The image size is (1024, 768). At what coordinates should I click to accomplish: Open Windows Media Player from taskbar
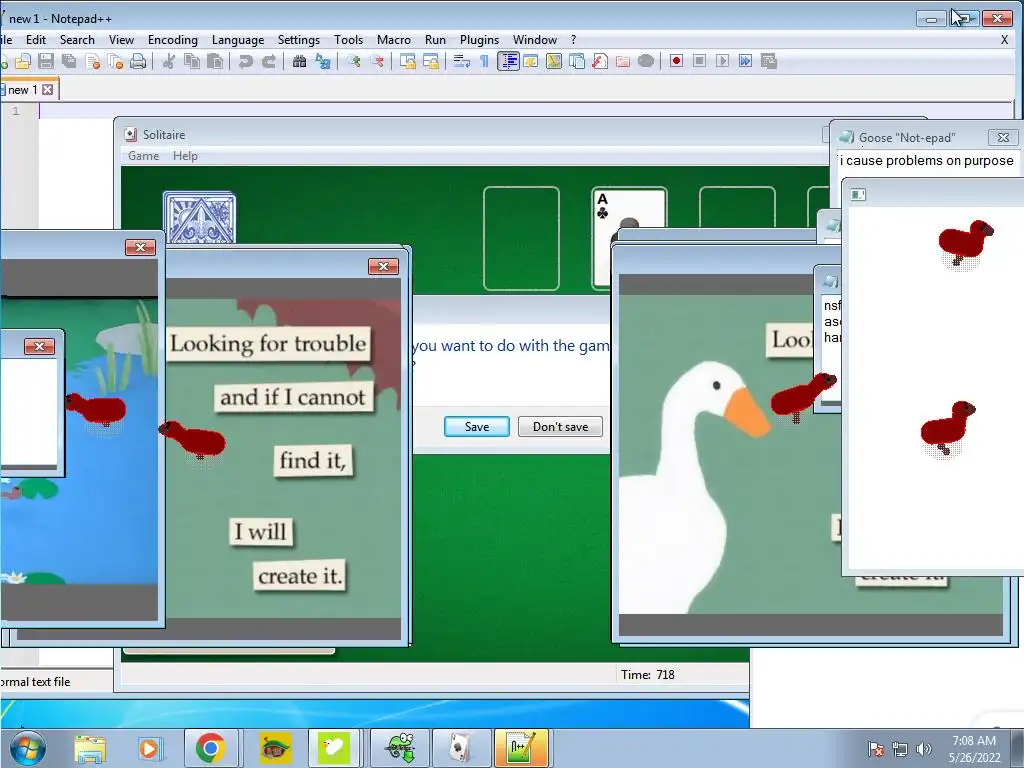149,748
